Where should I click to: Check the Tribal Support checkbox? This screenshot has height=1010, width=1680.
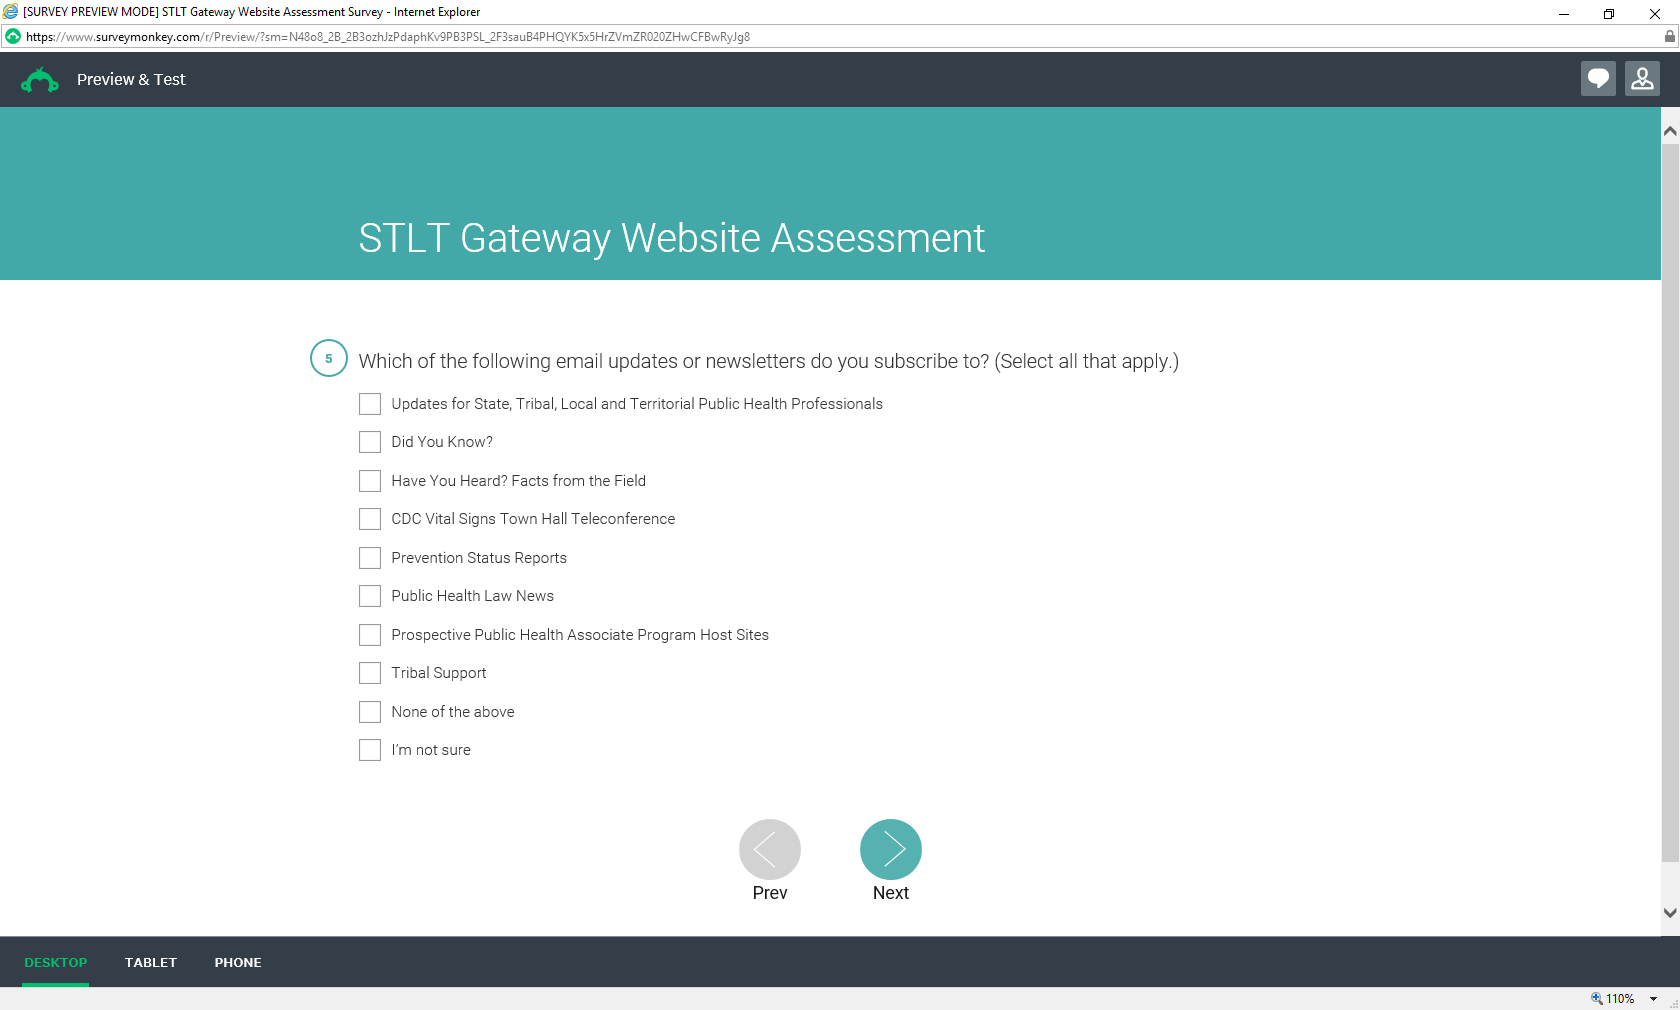tap(370, 673)
